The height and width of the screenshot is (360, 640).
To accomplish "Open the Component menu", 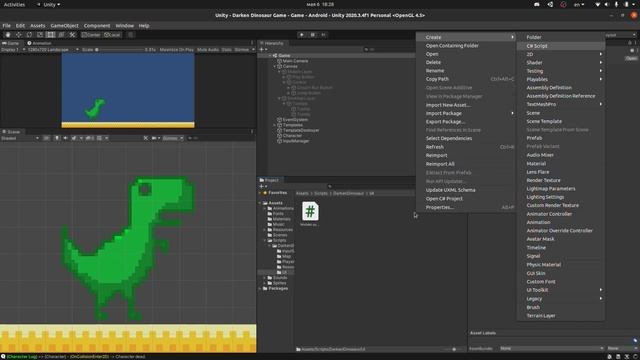I will click(97, 25).
